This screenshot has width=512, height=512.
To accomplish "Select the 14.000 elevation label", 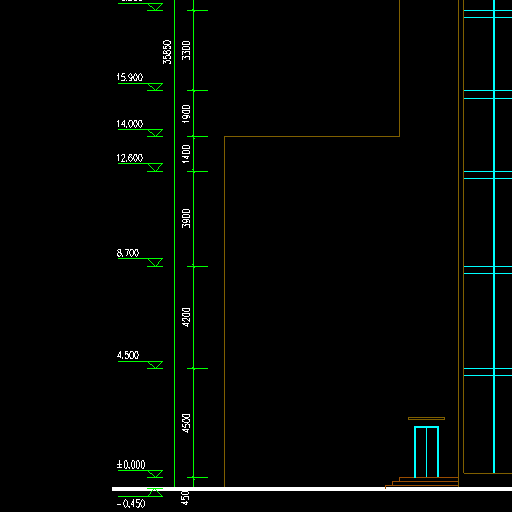I will (x=130, y=124).
